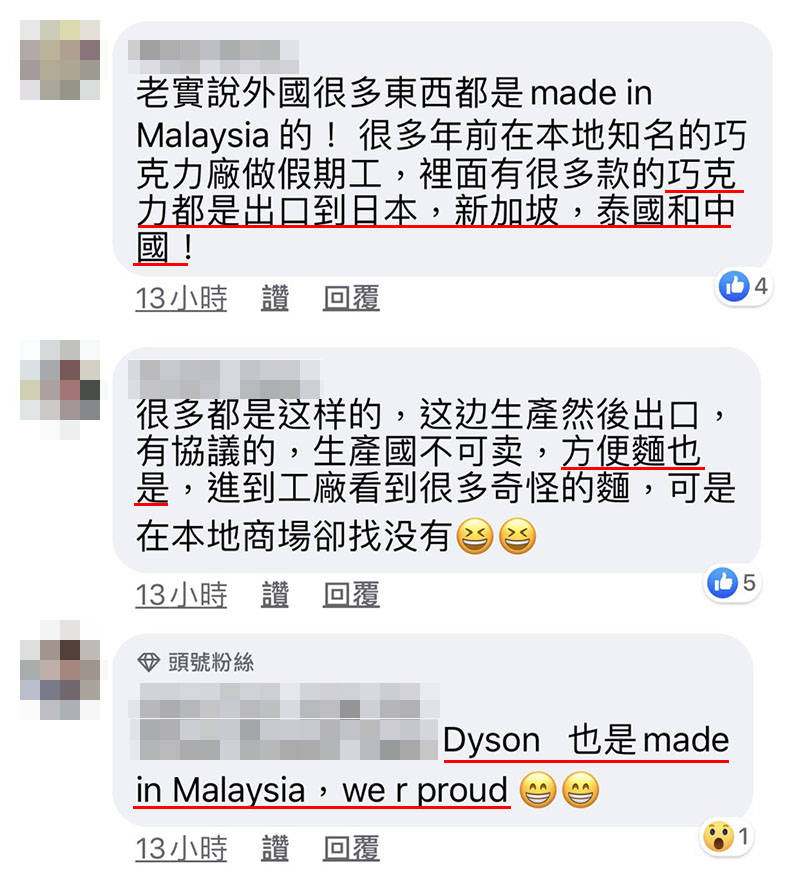Open third commenter's blurred profile avatar

coord(60,670)
